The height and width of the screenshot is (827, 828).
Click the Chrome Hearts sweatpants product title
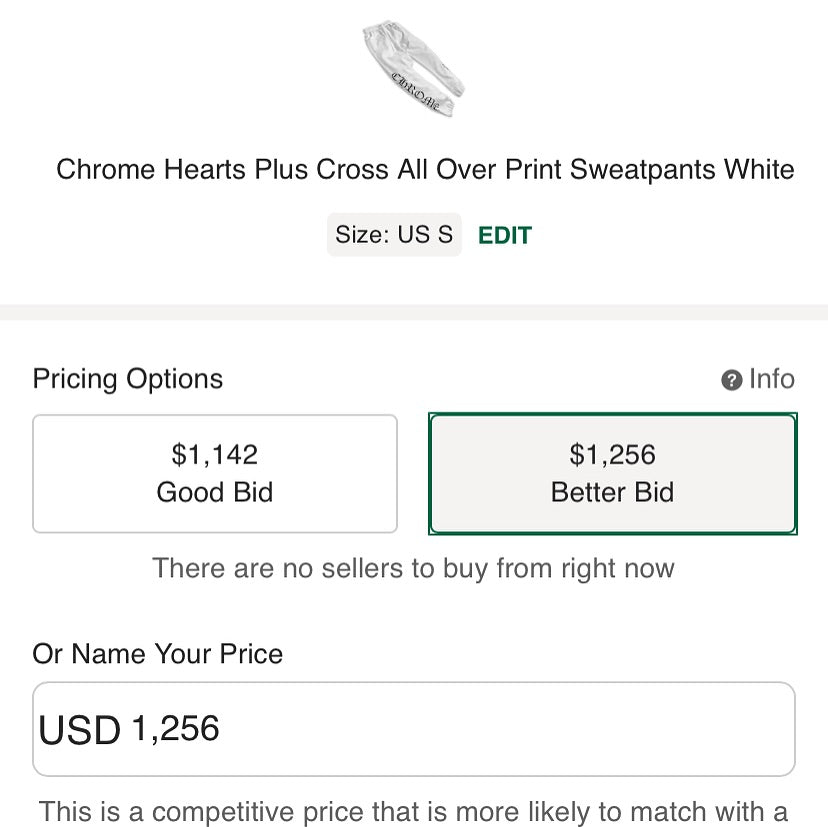pos(425,169)
